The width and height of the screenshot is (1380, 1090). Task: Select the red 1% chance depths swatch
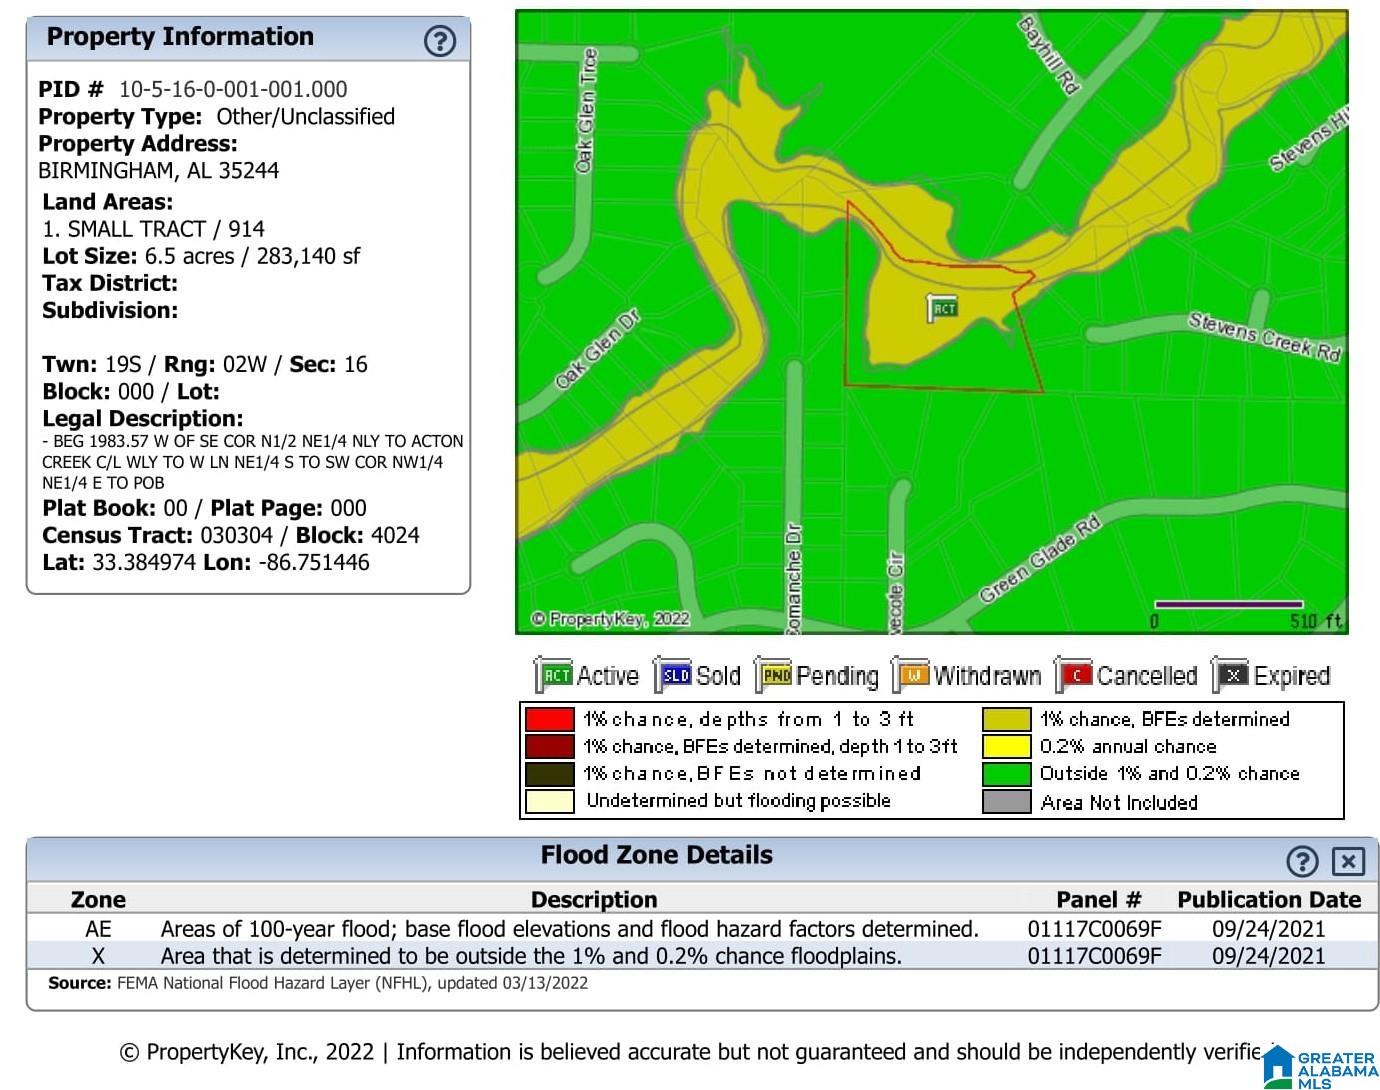coord(550,719)
